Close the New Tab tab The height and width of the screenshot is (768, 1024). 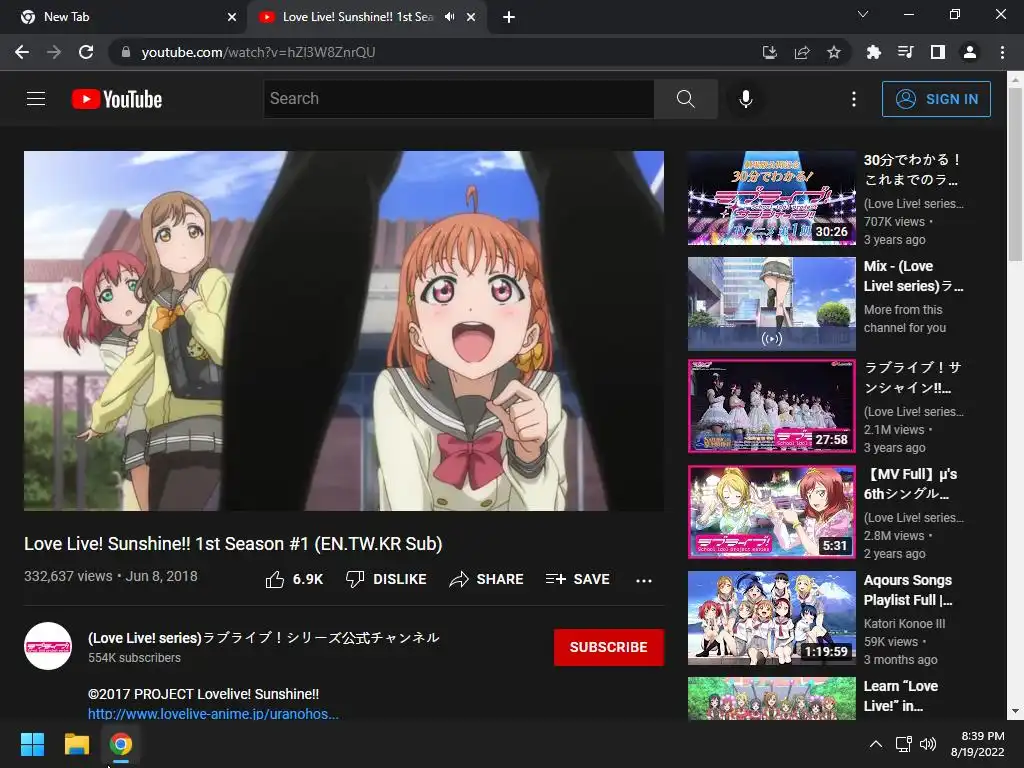click(232, 18)
